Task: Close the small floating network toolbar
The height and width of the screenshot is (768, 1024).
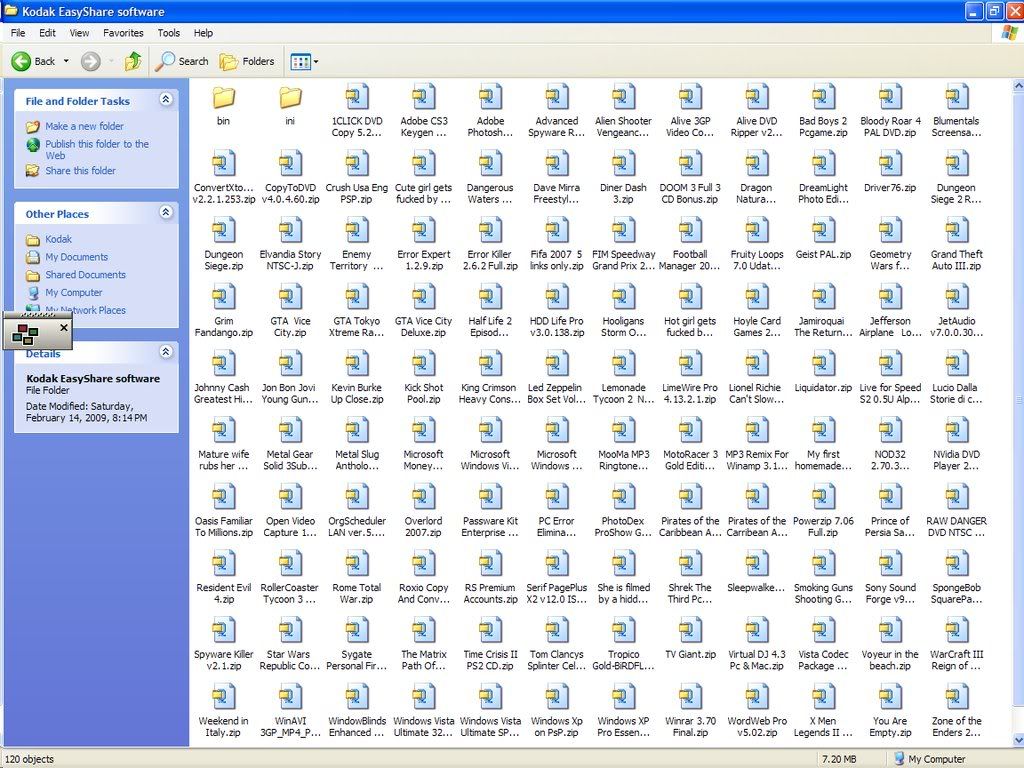Action: [63, 327]
